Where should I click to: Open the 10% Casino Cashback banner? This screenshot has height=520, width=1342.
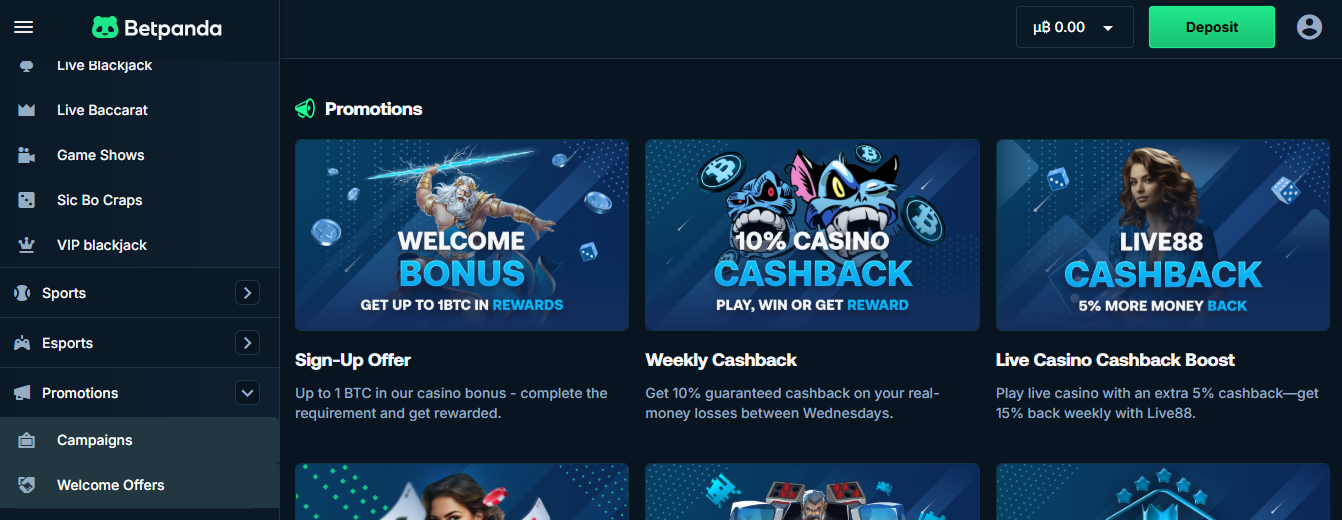click(x=812, y=235)
